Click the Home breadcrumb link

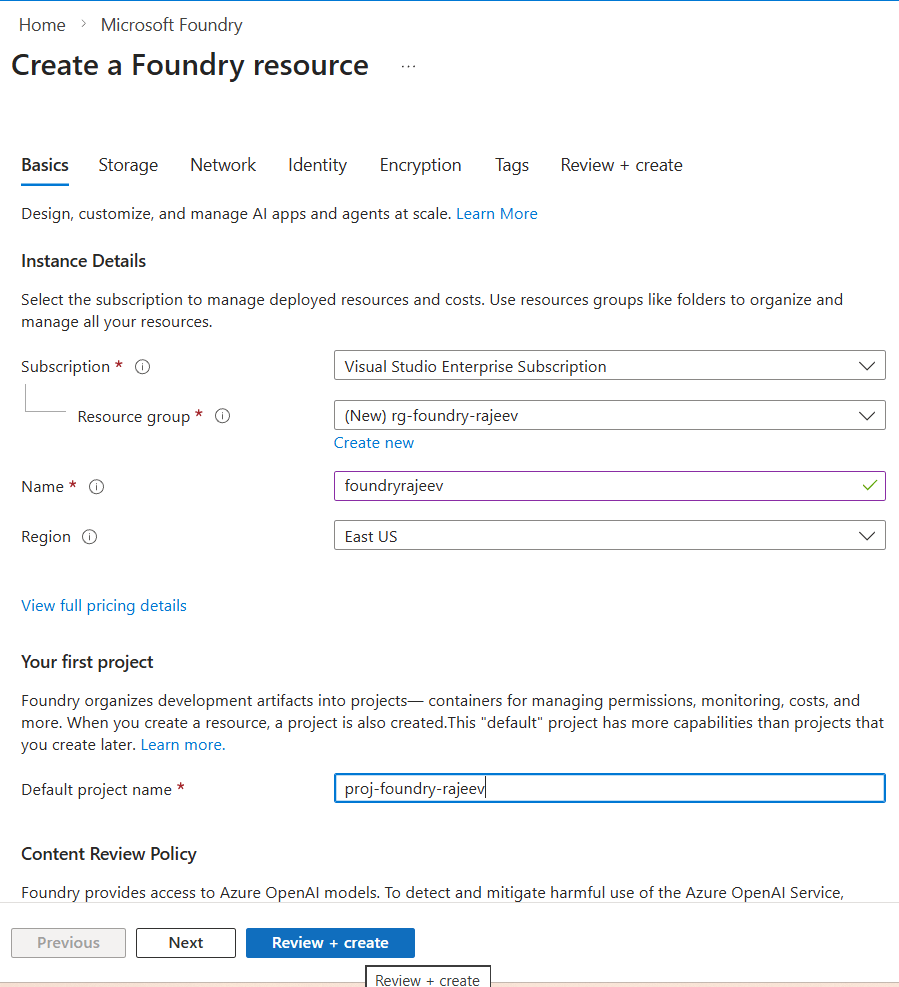[x=42, y=25]
